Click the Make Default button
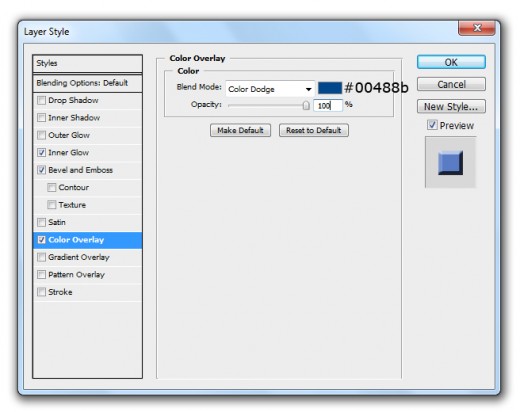 (240, 130)
